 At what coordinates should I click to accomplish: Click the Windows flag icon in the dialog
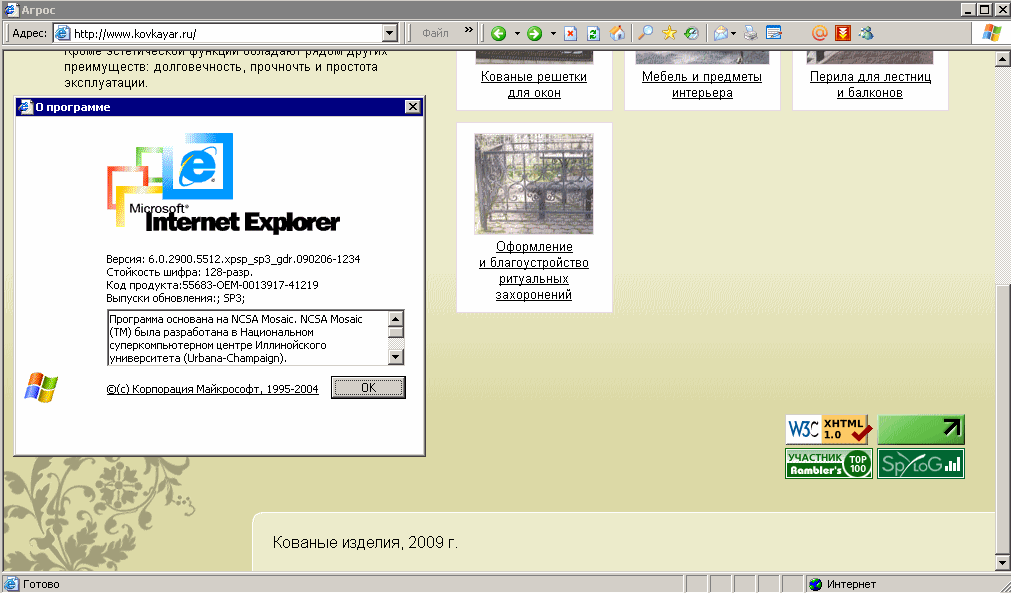[41, 387]
